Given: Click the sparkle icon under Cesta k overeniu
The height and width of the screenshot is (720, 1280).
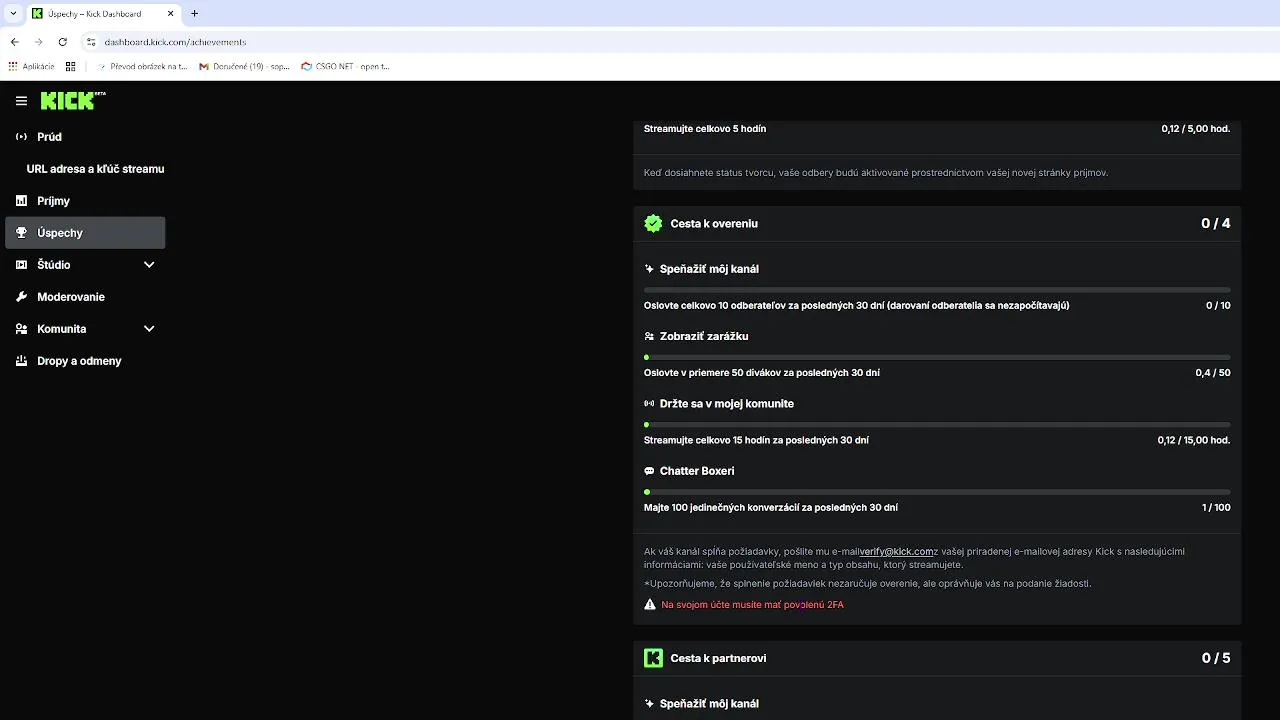Looking at the screenshot, I should tap(649, 269).
